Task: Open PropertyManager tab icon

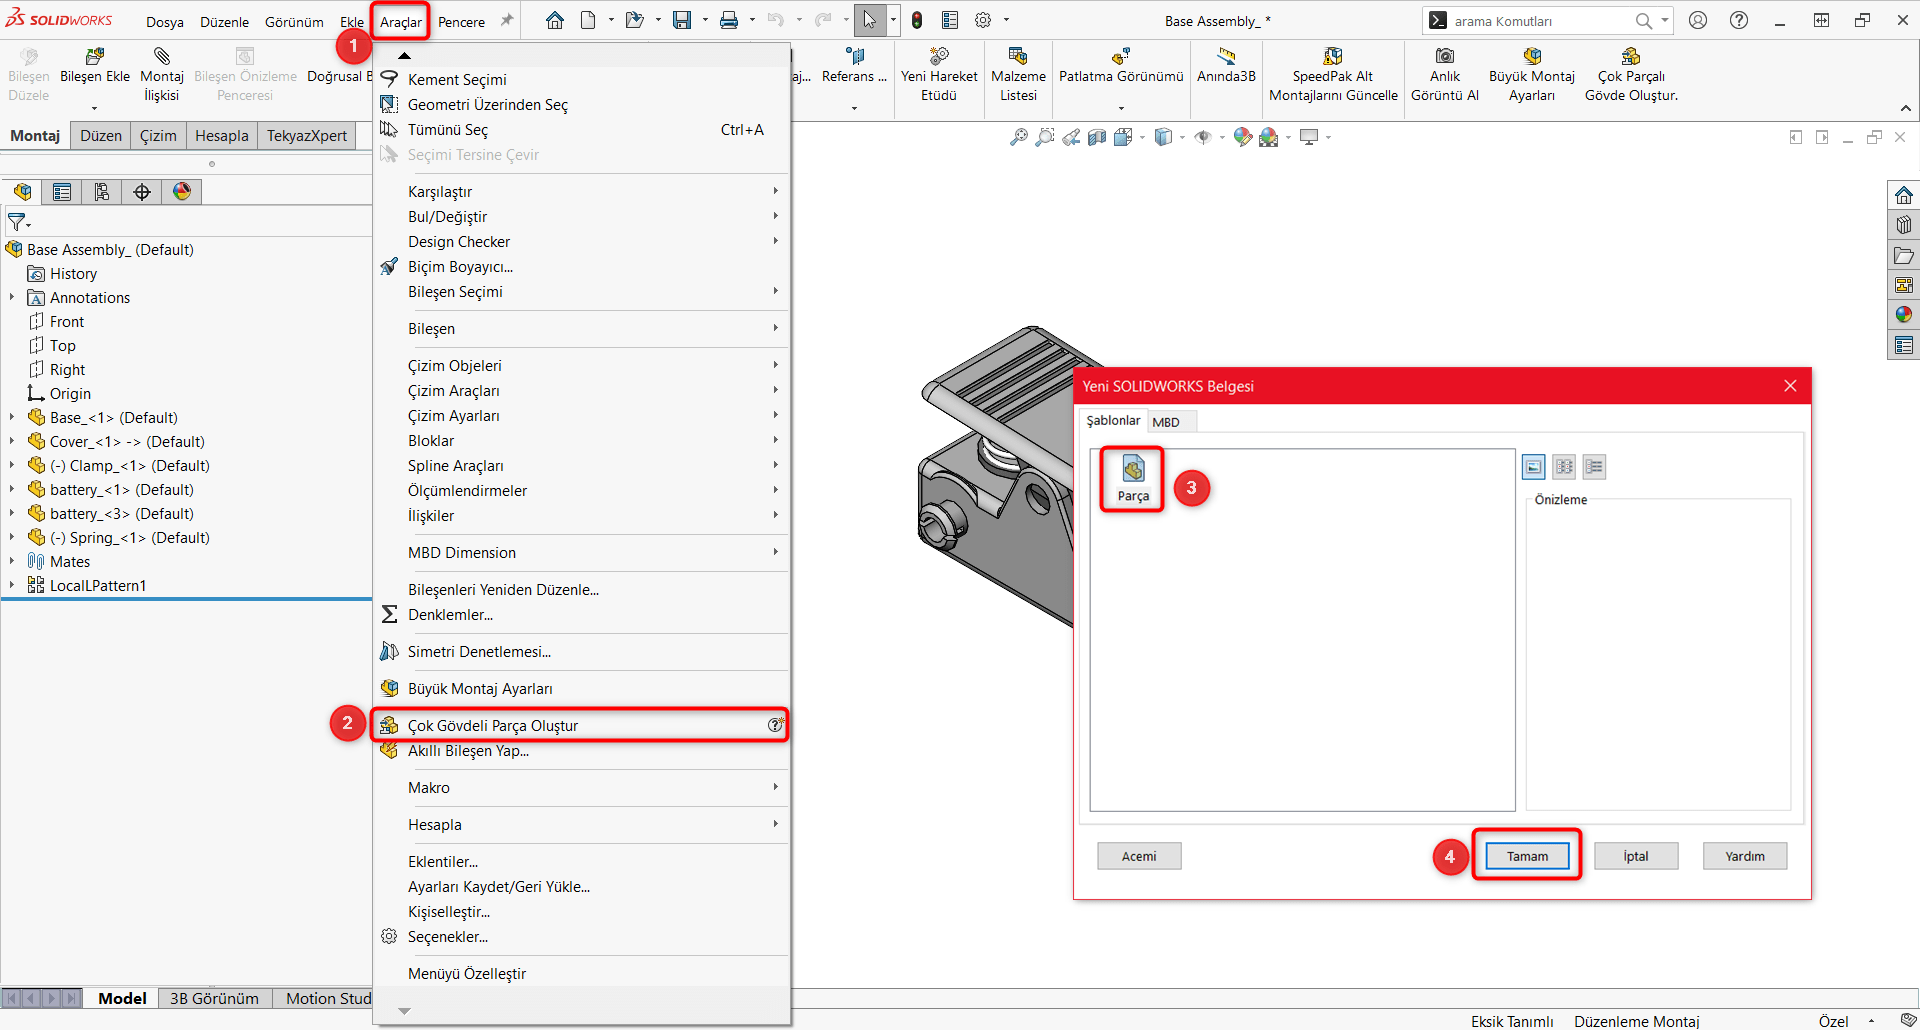Action: tap(62, 192)
